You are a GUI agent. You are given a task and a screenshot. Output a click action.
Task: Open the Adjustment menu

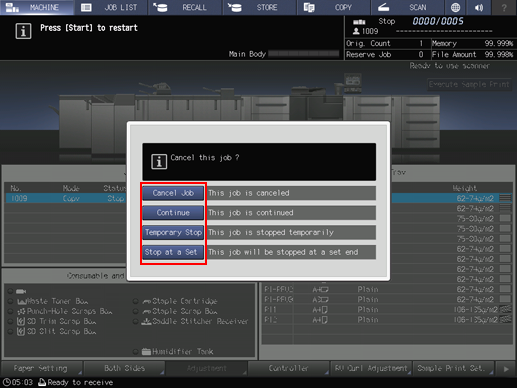point(207,368)
